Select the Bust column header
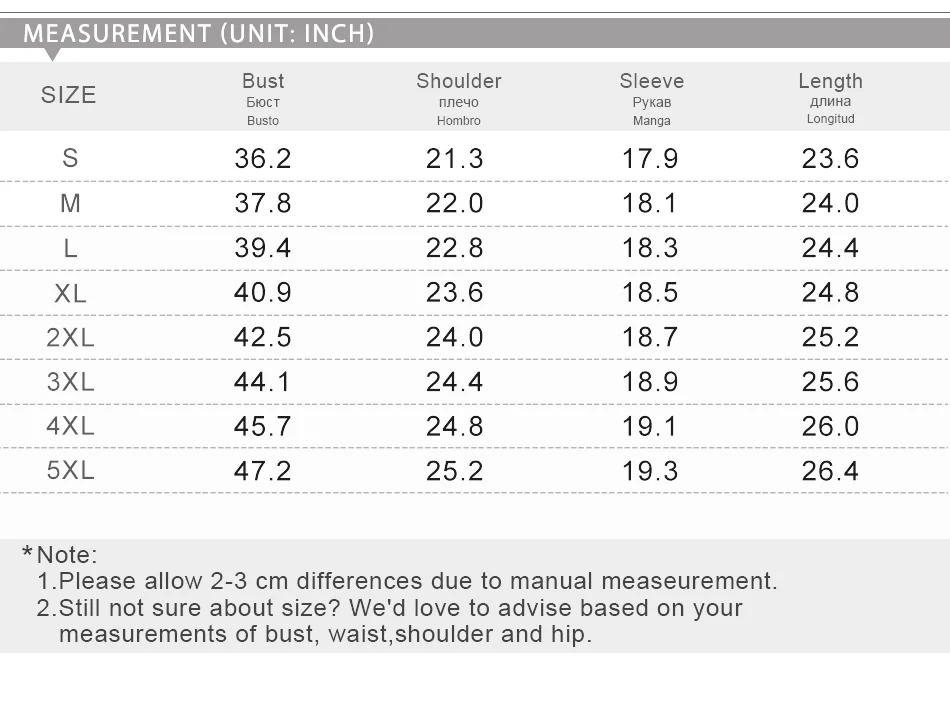 [263, 99]
